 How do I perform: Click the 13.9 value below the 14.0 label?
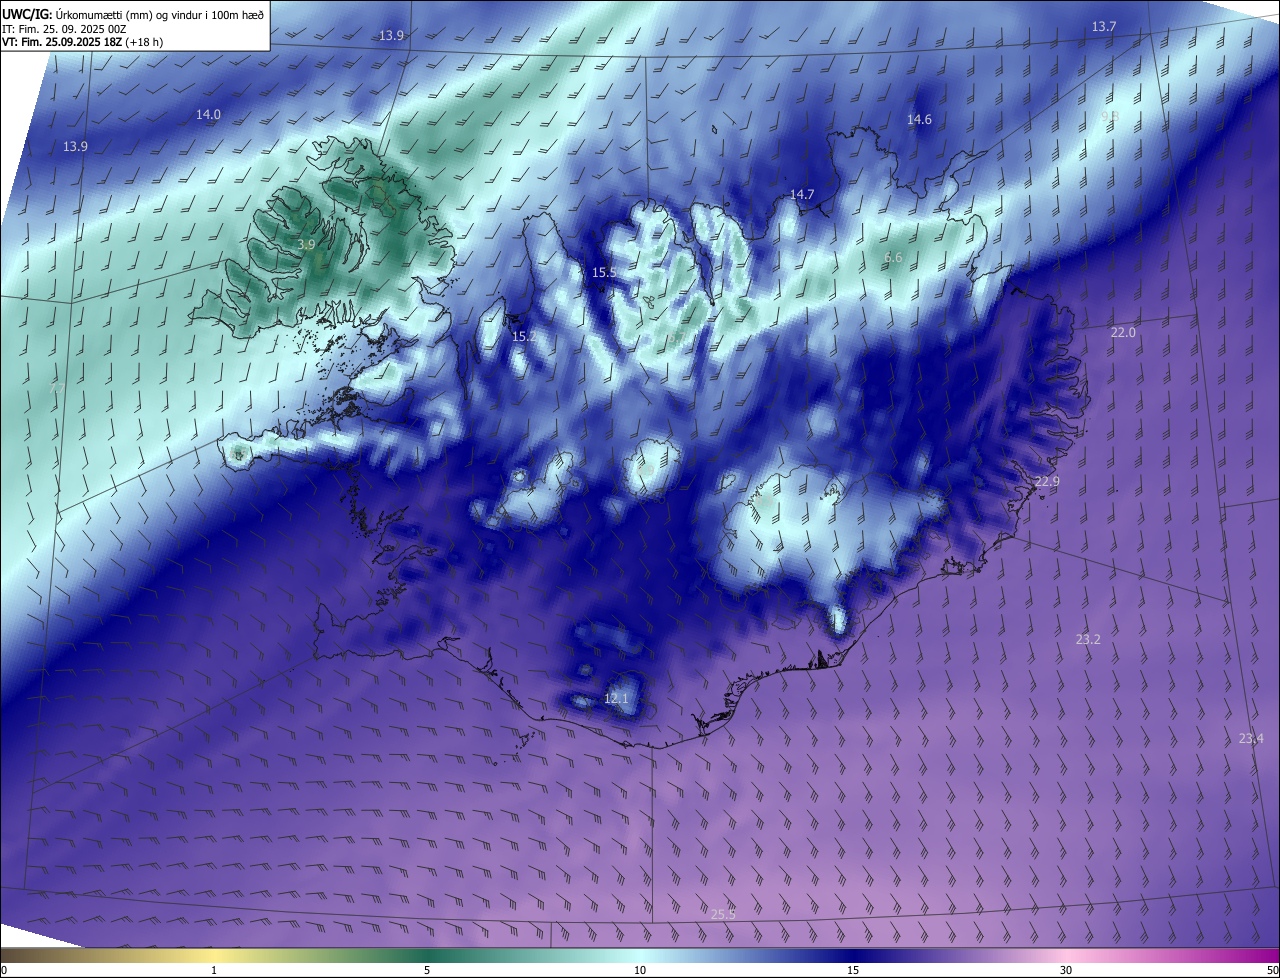point(75,146)
